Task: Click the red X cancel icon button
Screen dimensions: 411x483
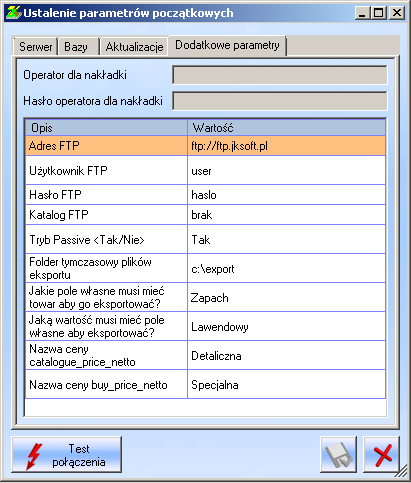Action: point(381,454)
